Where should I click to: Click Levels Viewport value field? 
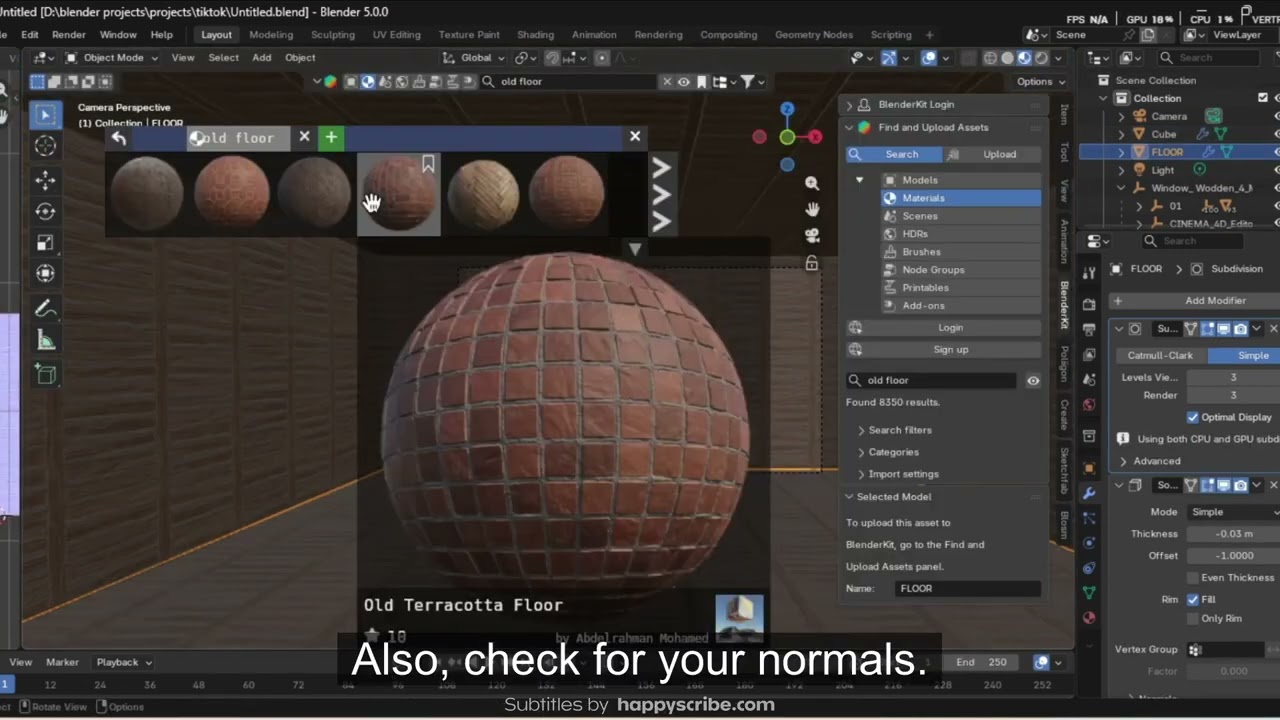[x=1234, y=378]
